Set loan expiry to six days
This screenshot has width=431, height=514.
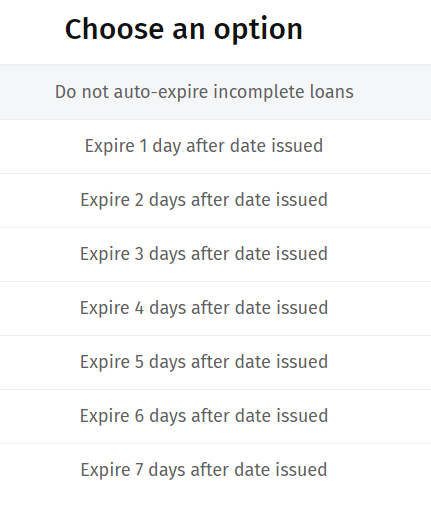[215, 416]
